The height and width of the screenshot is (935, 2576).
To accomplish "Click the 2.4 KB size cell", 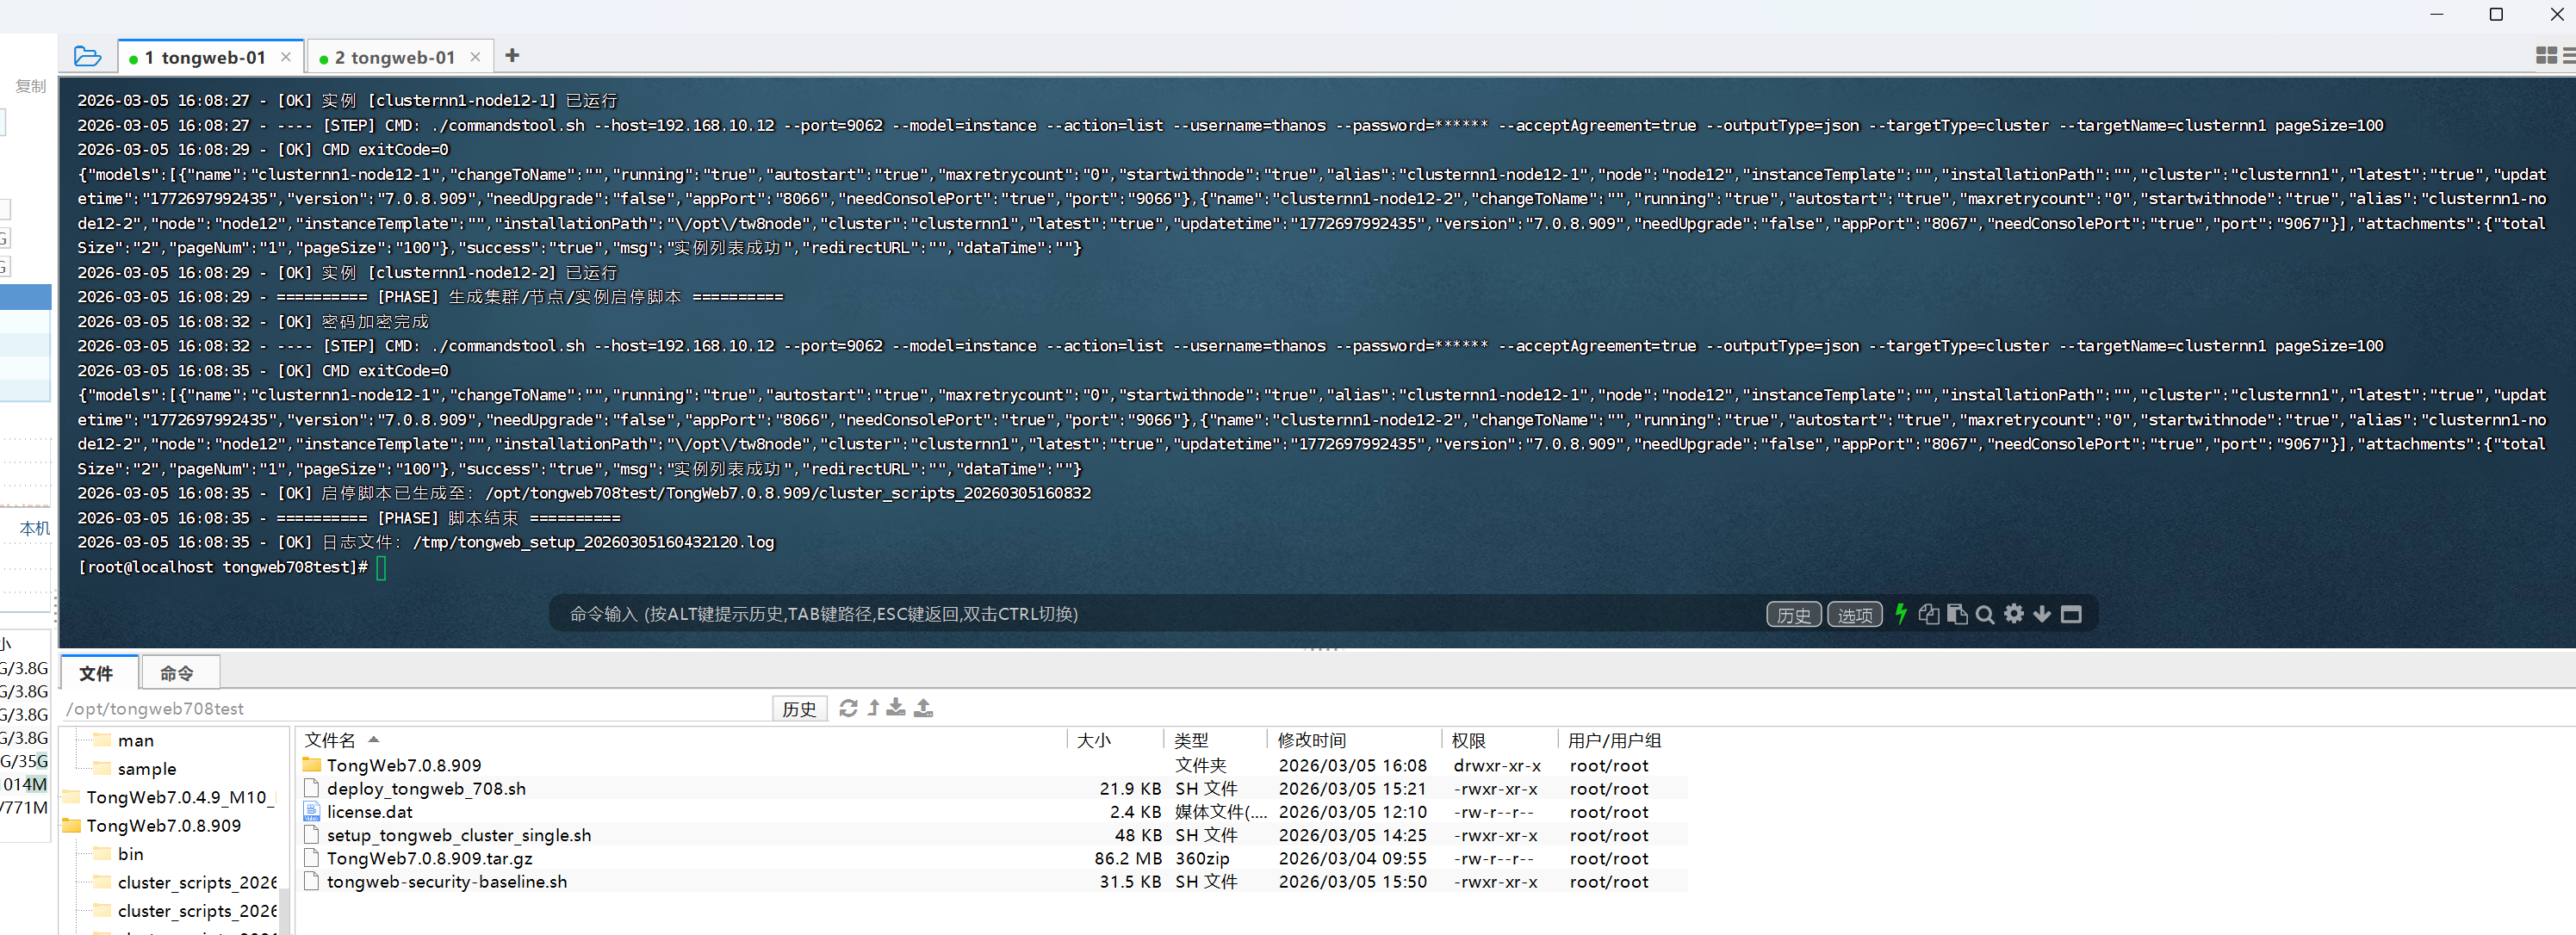I will click(x=1135, y=812).
